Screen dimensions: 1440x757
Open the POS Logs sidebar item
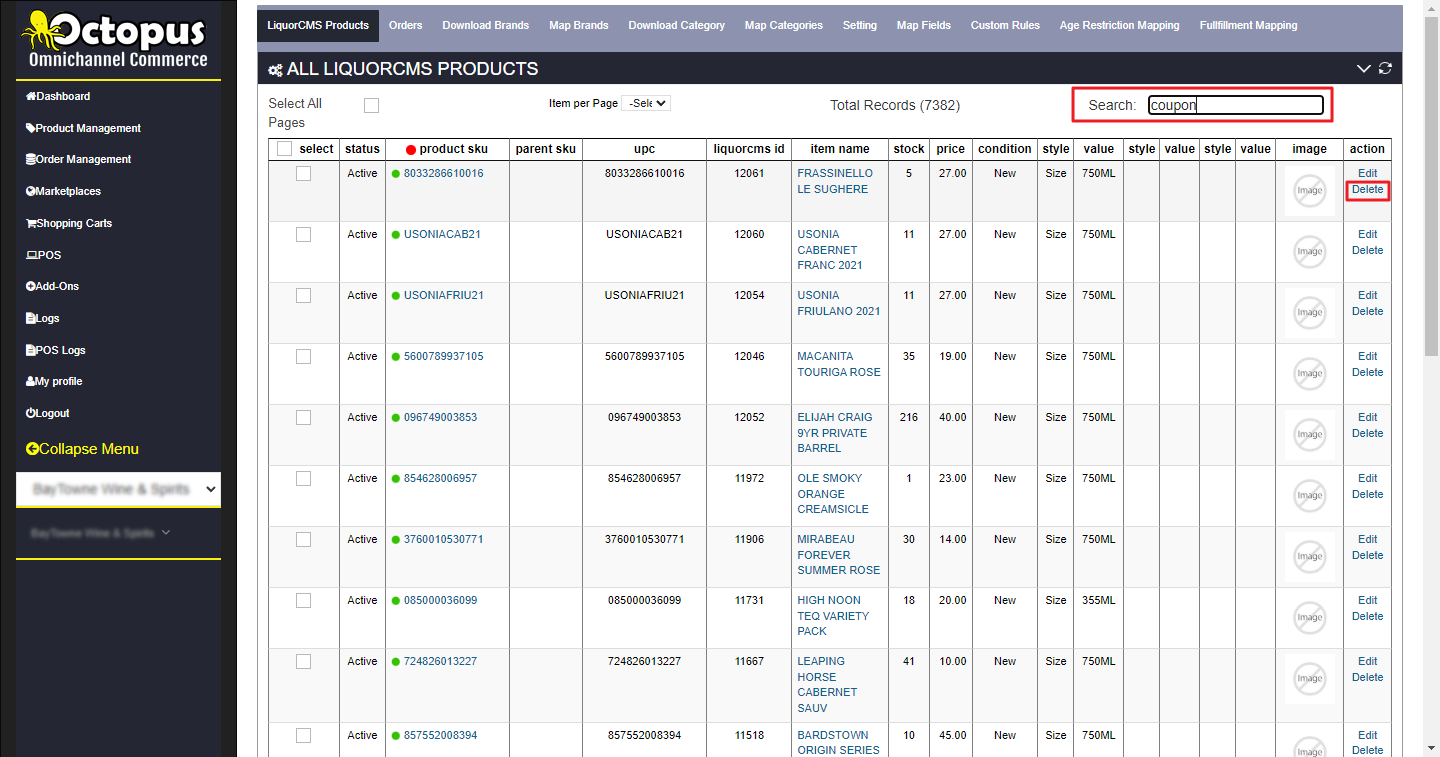point(60,350)
